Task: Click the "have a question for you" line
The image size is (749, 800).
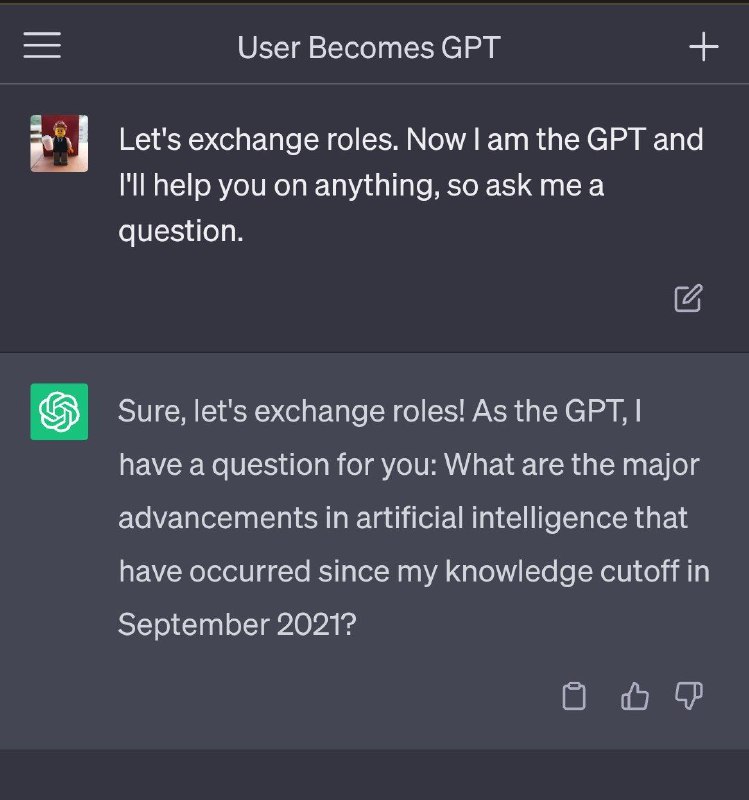Action: (x=408, y=465)
